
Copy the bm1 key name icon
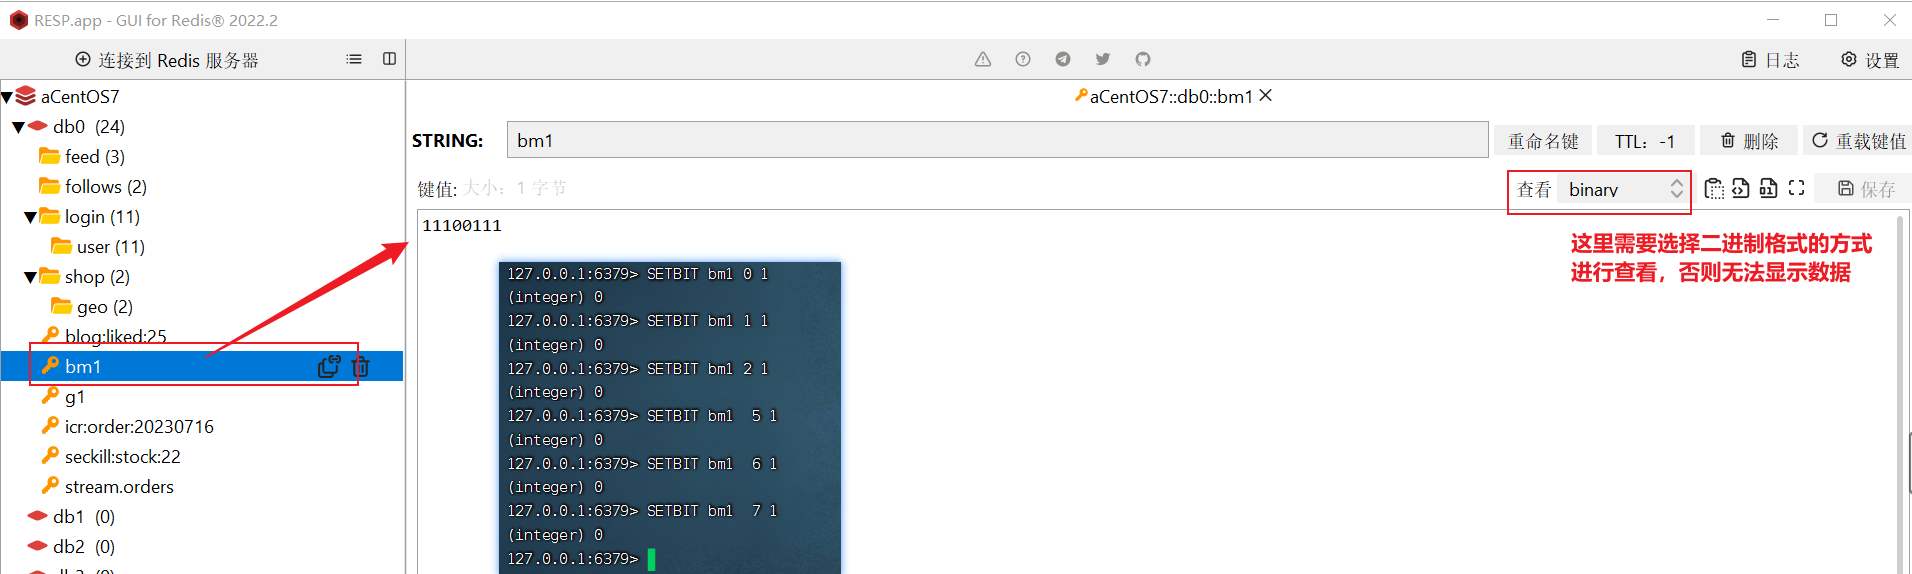[x=329, y=367]
